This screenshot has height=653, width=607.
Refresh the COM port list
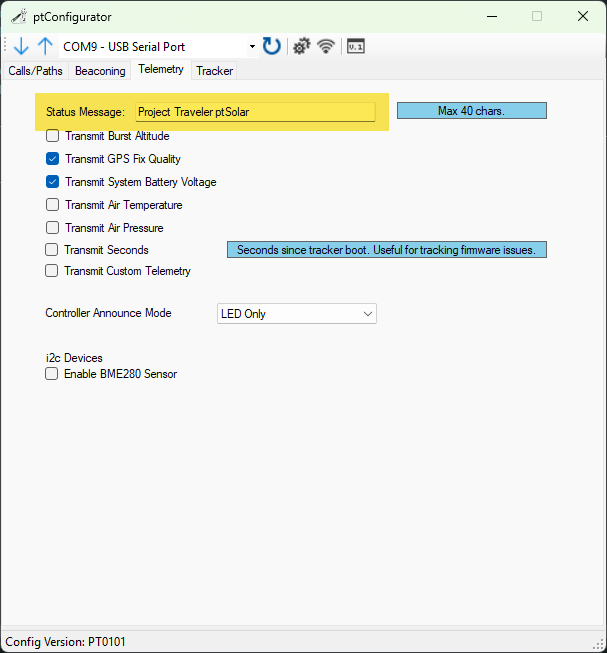[272, 46]
